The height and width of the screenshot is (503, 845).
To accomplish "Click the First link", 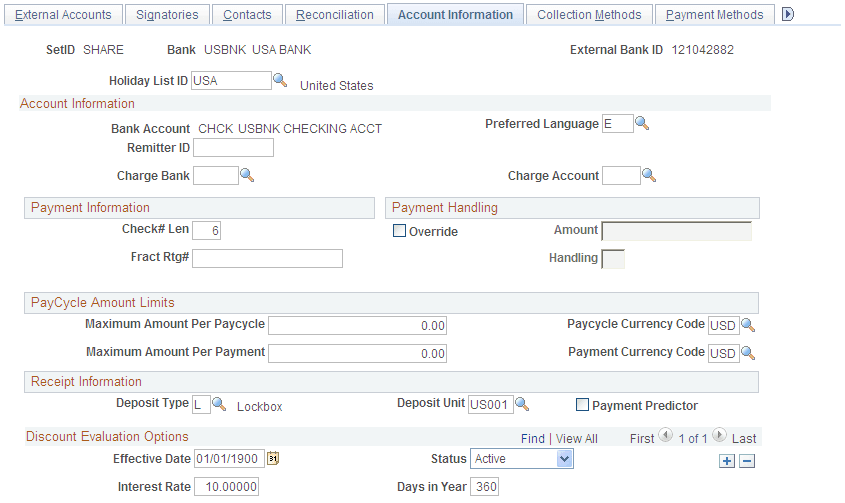I will [642, 439].
